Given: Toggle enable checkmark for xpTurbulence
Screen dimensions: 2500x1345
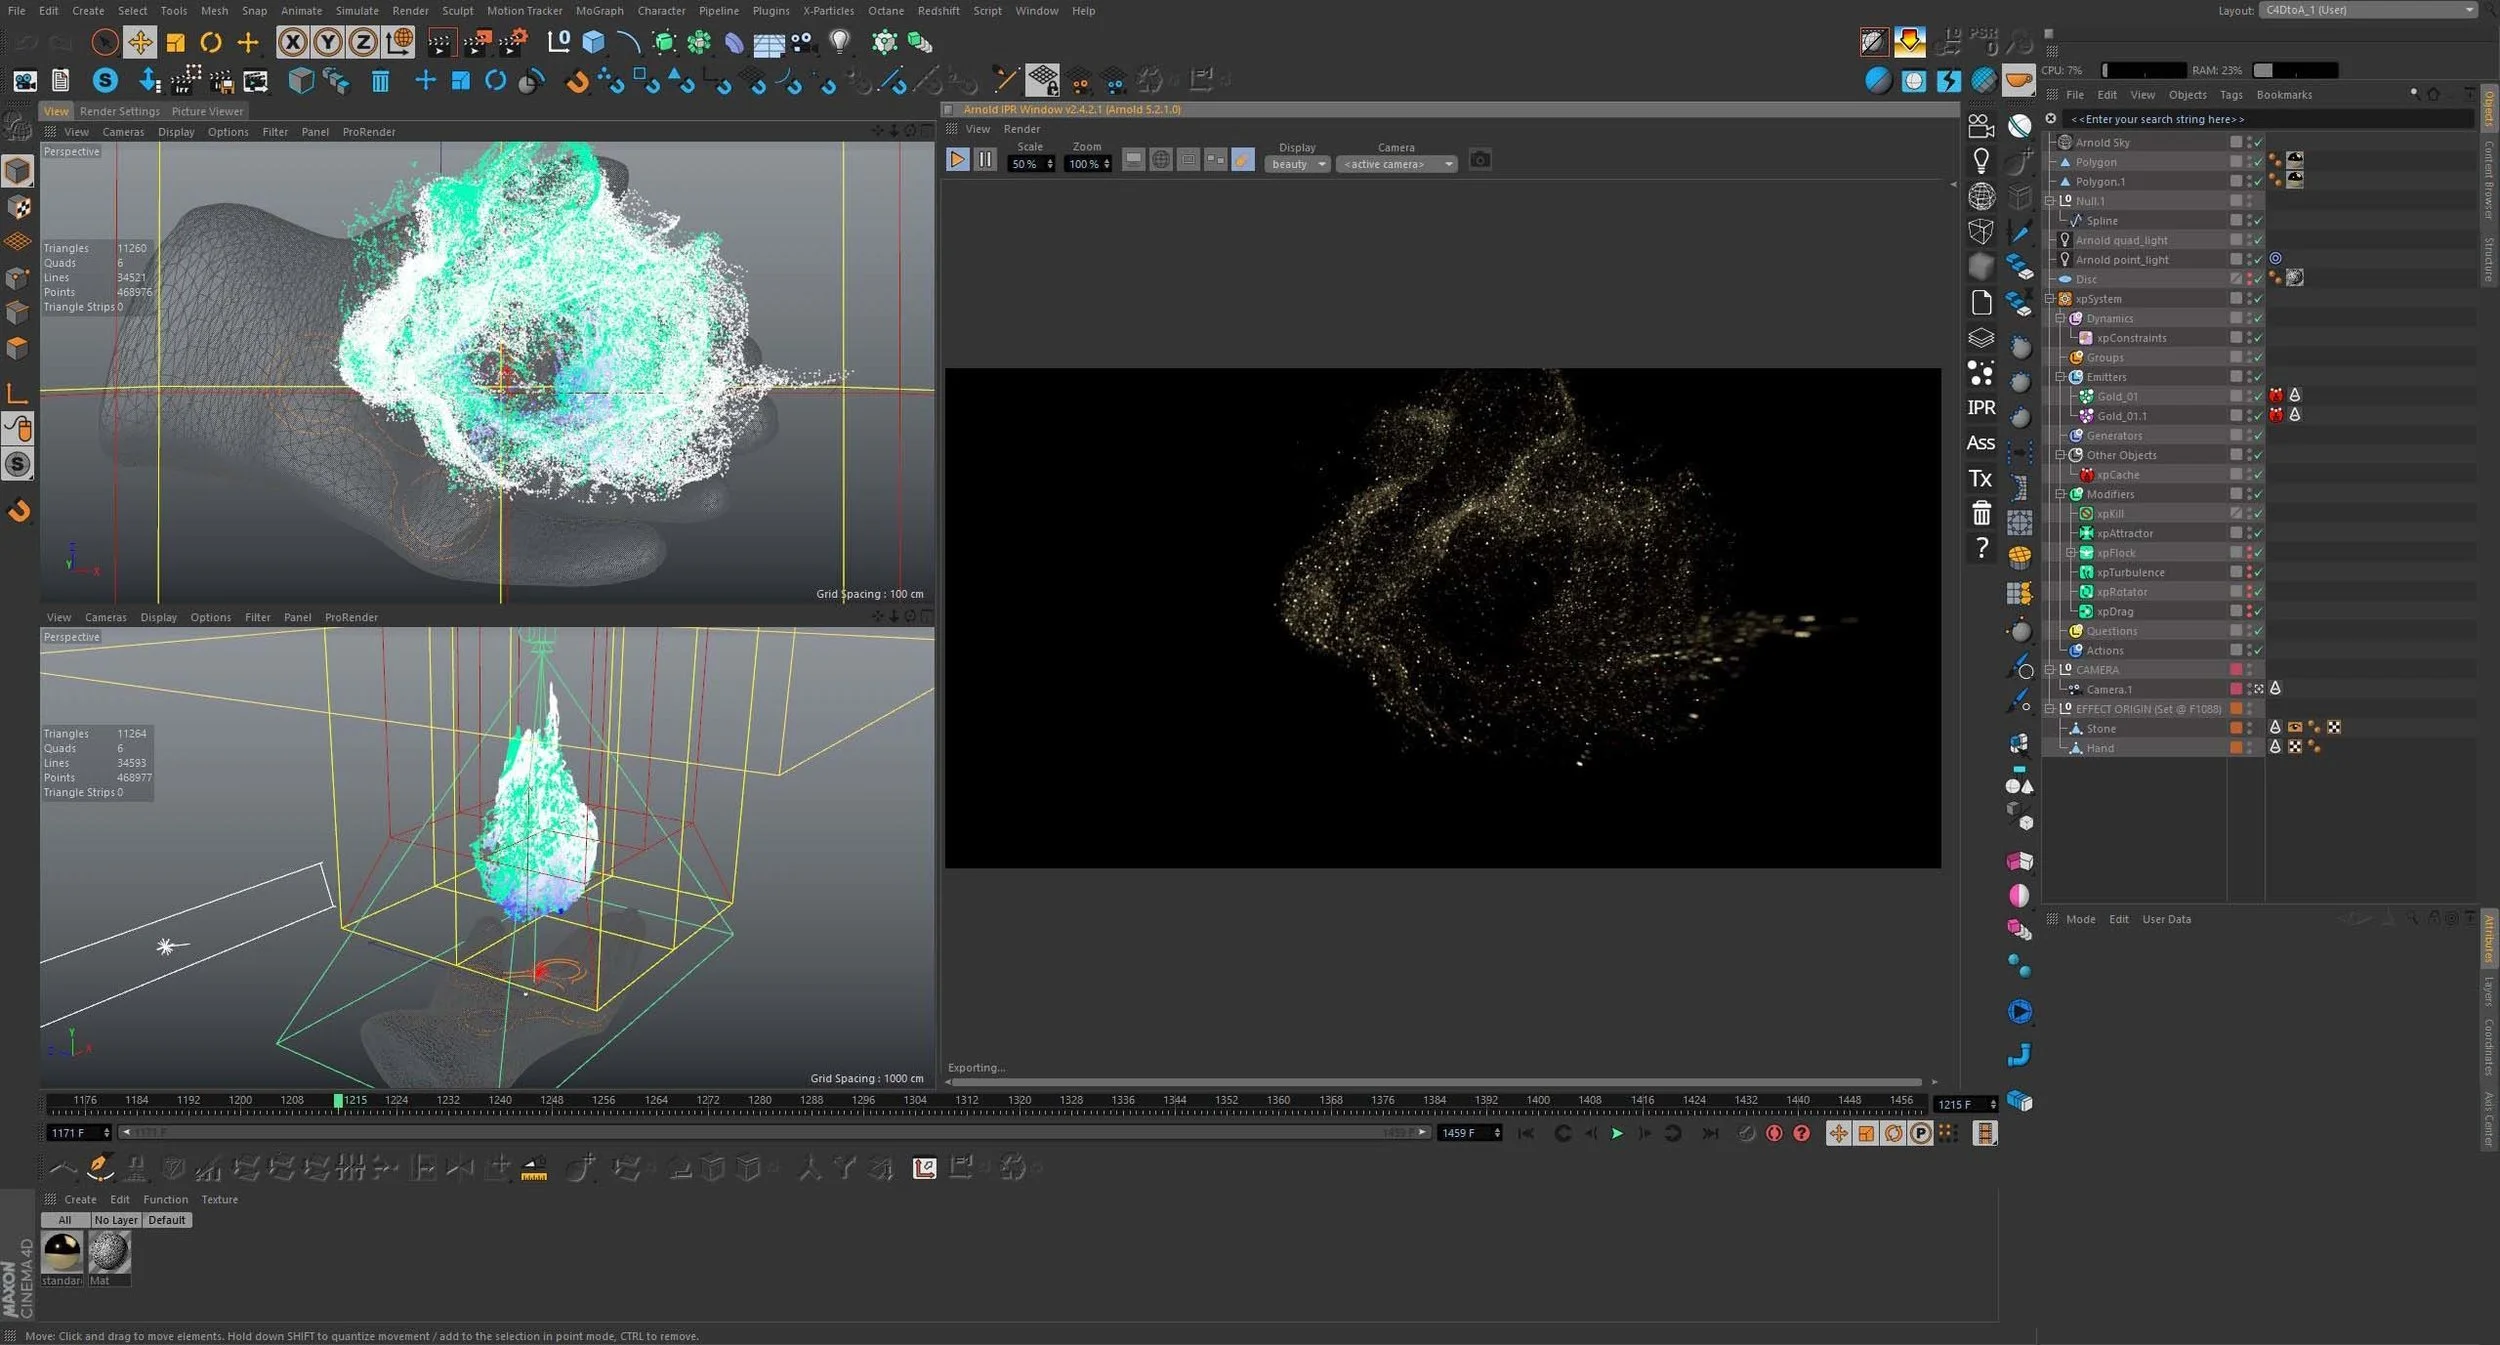Looking at the screenshot, I should 2257,573.
